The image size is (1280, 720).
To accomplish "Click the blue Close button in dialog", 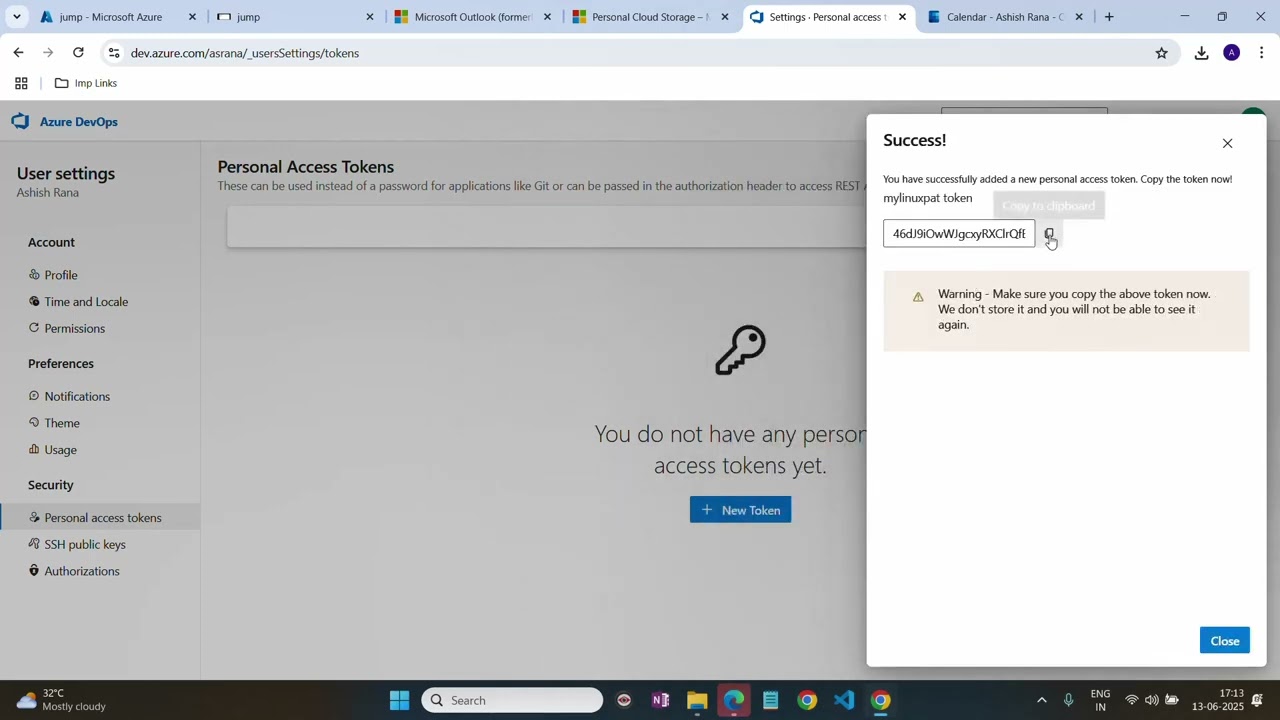I will point(1224,641).
